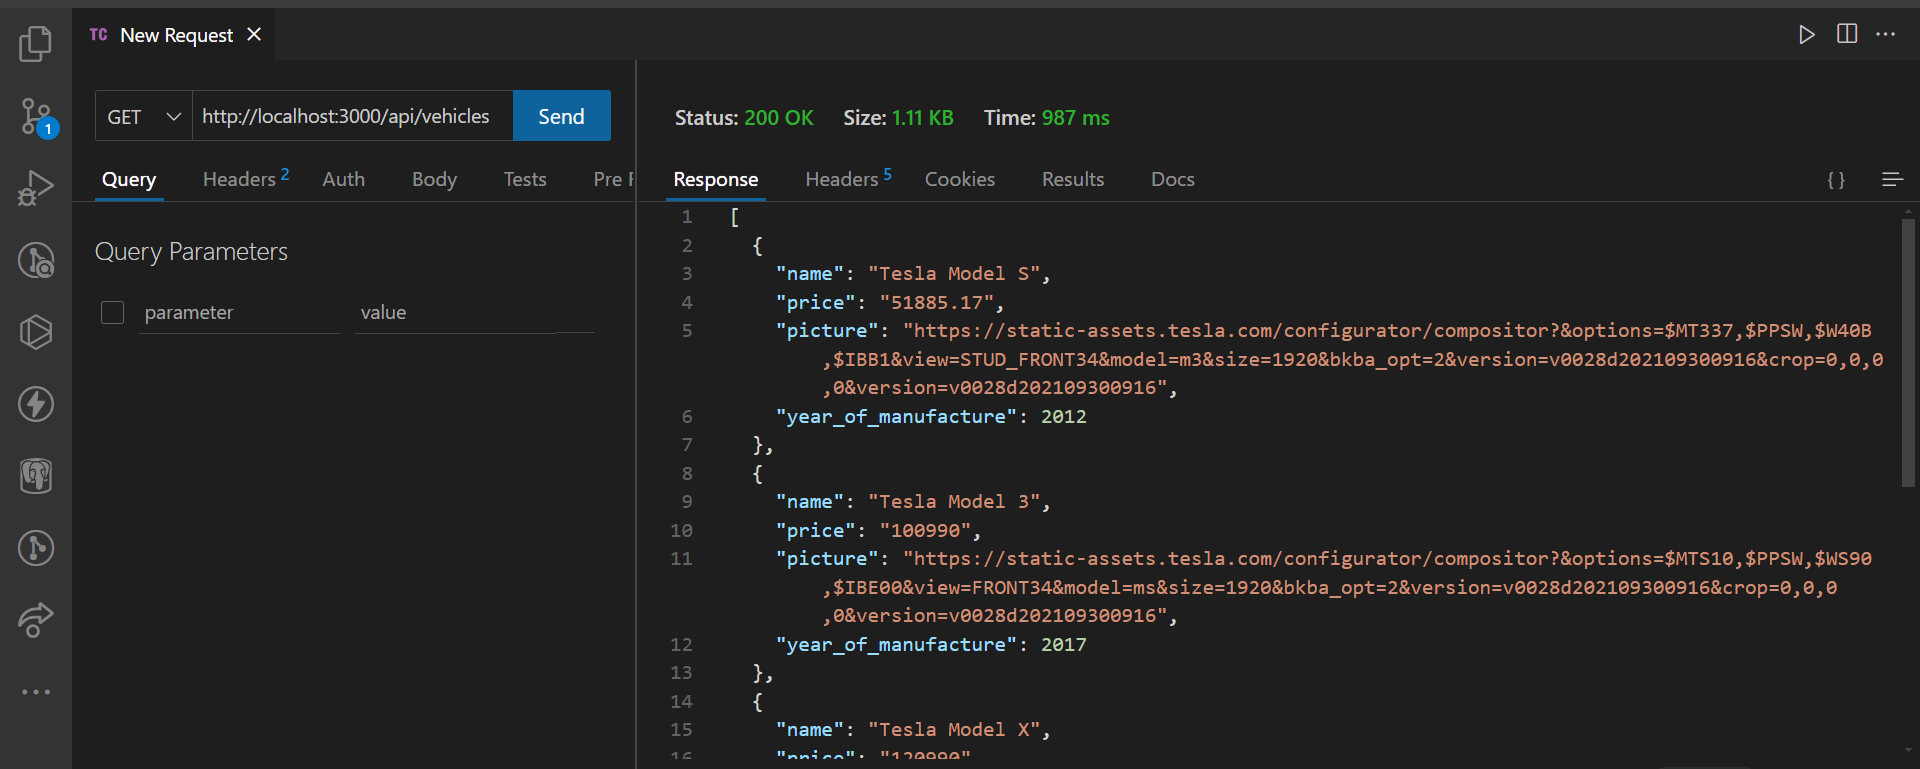The height and width of the screenshot is (769, 1920).
Task: Click the request URL input field
Action: (x=352, y=116)
